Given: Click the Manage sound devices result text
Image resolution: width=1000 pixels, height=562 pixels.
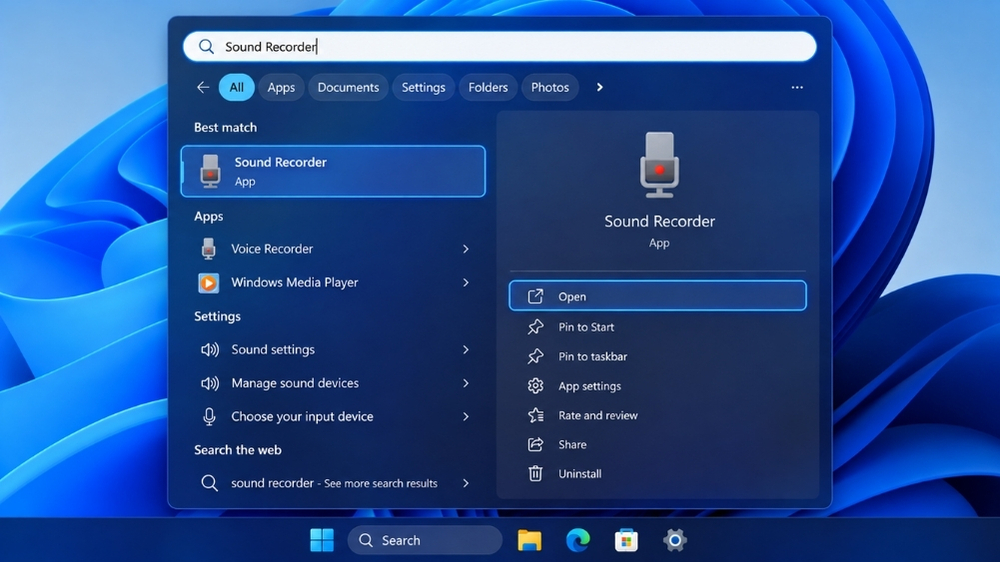Looking at the screenshot, I should click(295, 383).
